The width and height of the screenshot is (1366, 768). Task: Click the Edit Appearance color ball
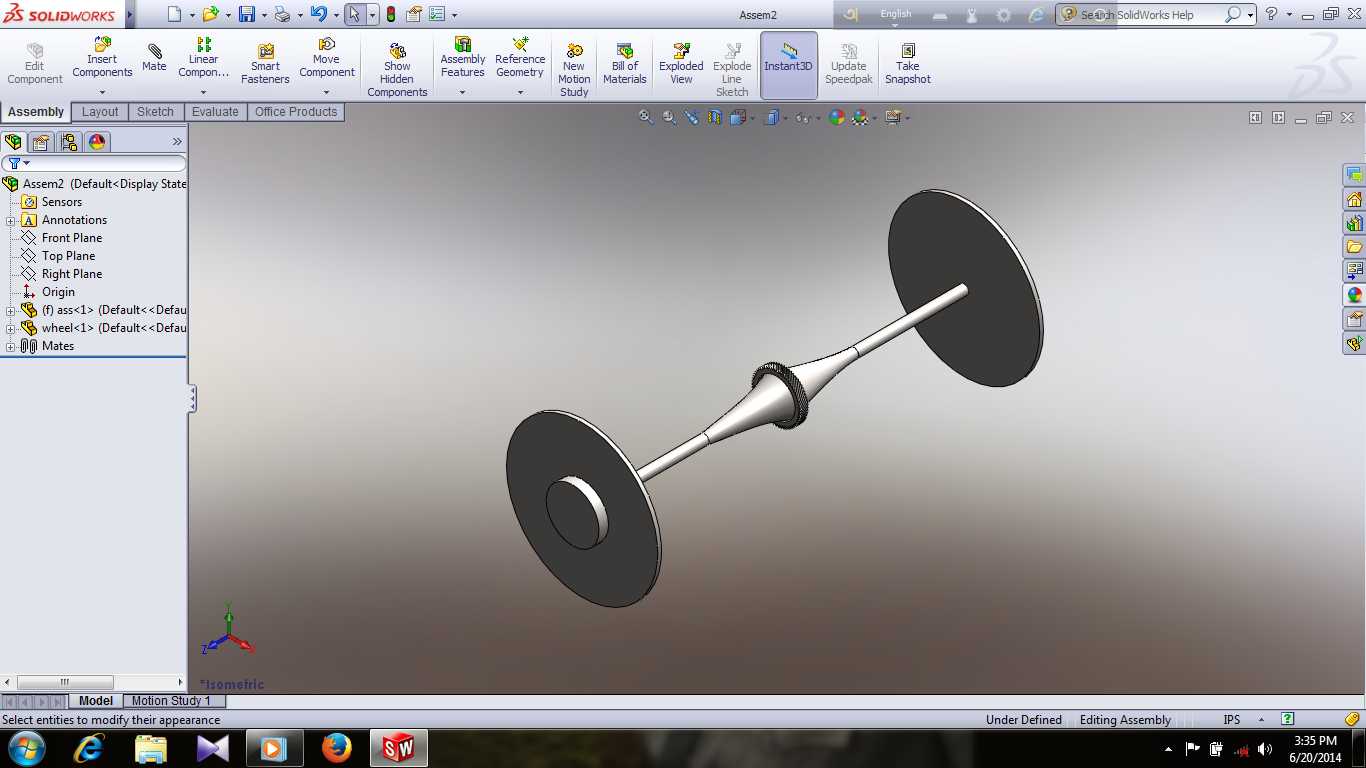pyautogui.click(x=836, y=117)
